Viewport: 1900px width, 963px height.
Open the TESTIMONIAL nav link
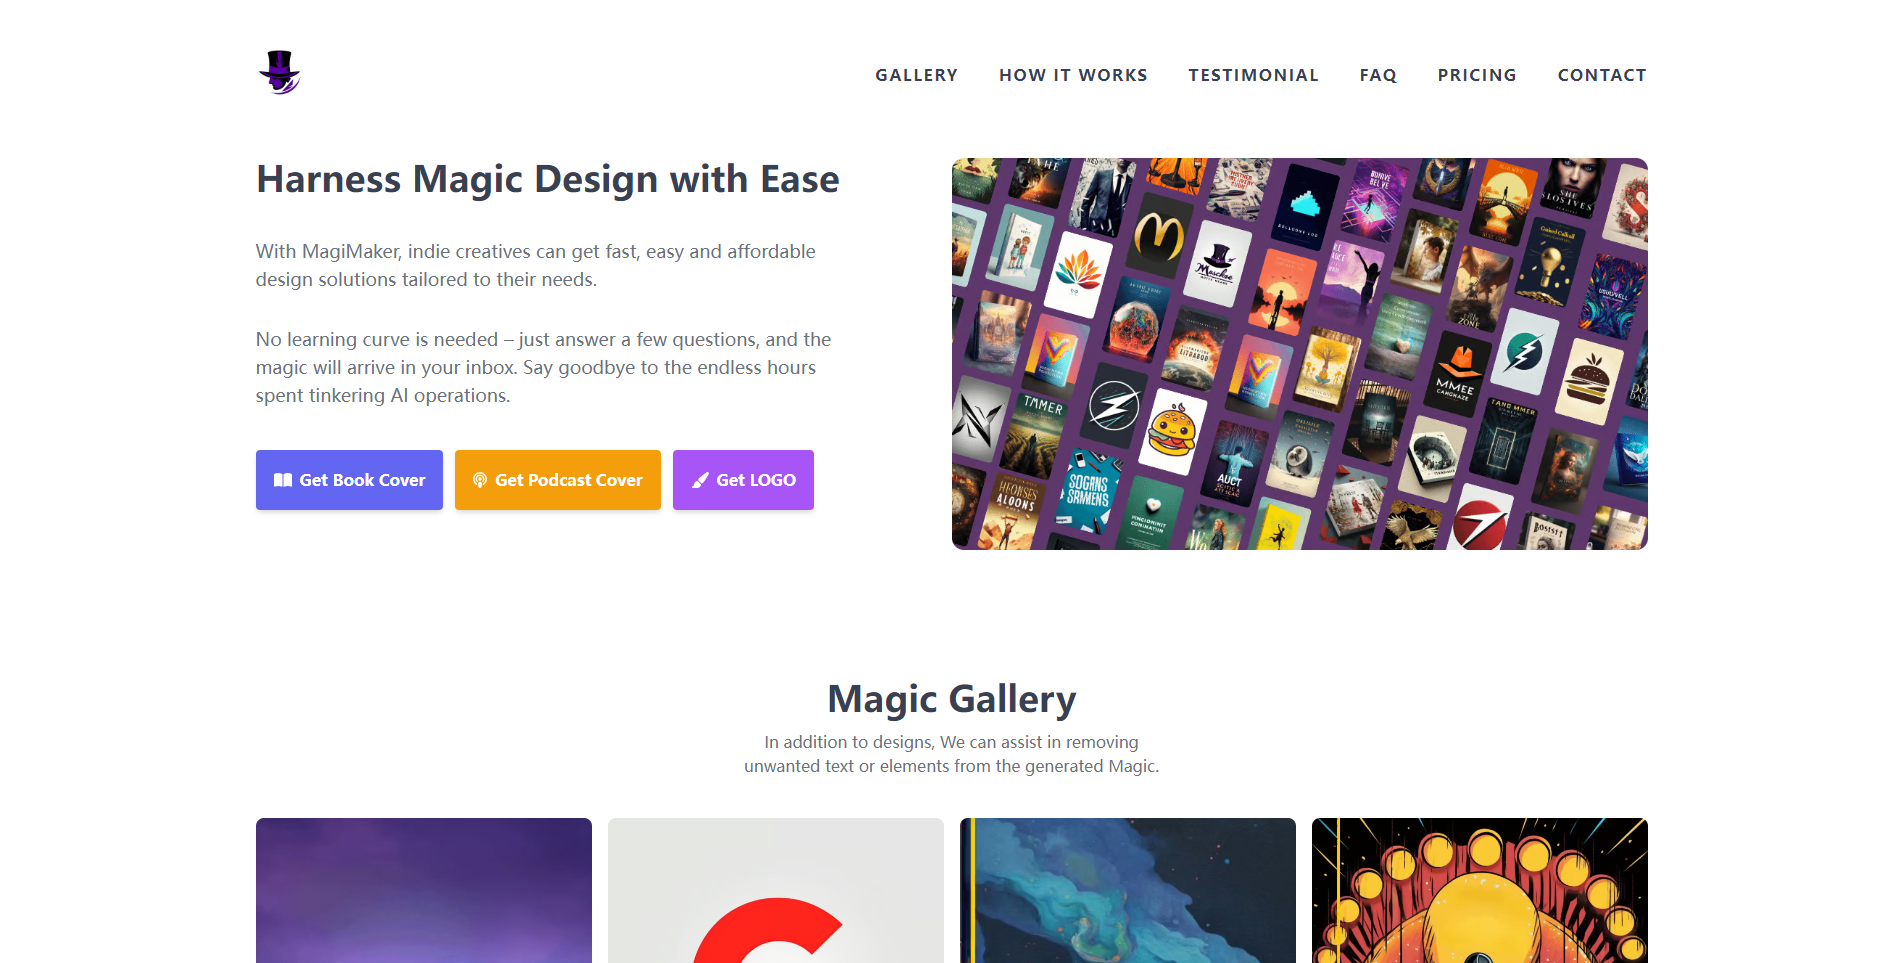tap(1253, 75)
